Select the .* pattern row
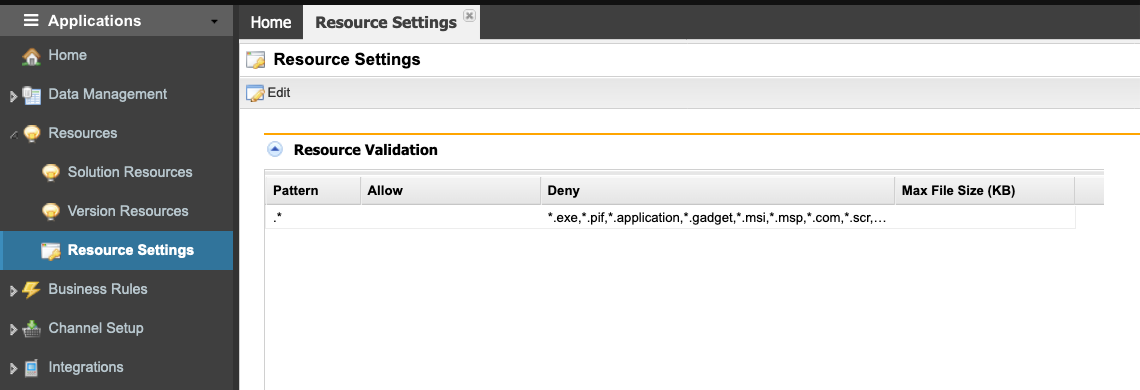Viewport: 1140px width, 390px height. 670,217
